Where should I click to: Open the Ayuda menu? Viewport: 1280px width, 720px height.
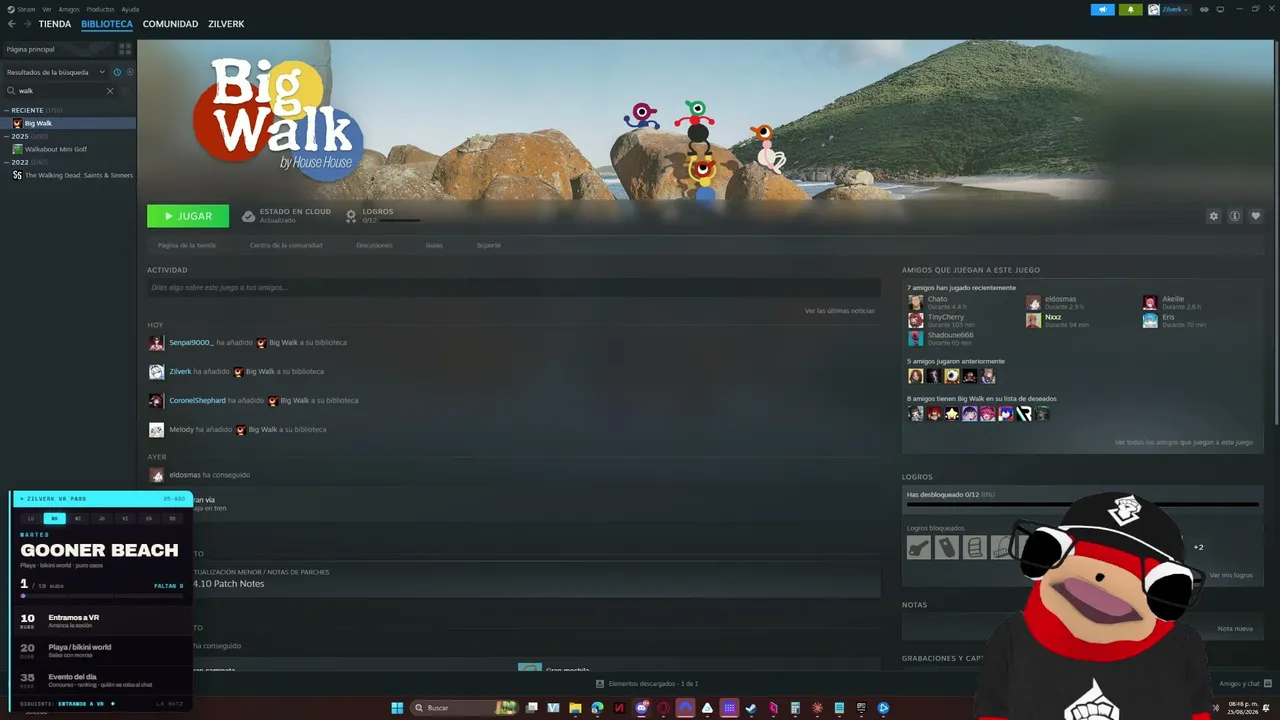130,9
